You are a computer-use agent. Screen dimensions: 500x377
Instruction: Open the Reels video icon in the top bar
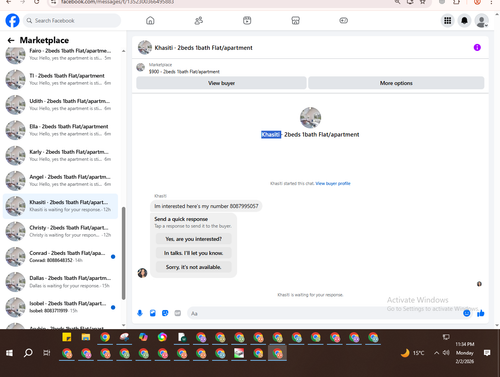247,21
